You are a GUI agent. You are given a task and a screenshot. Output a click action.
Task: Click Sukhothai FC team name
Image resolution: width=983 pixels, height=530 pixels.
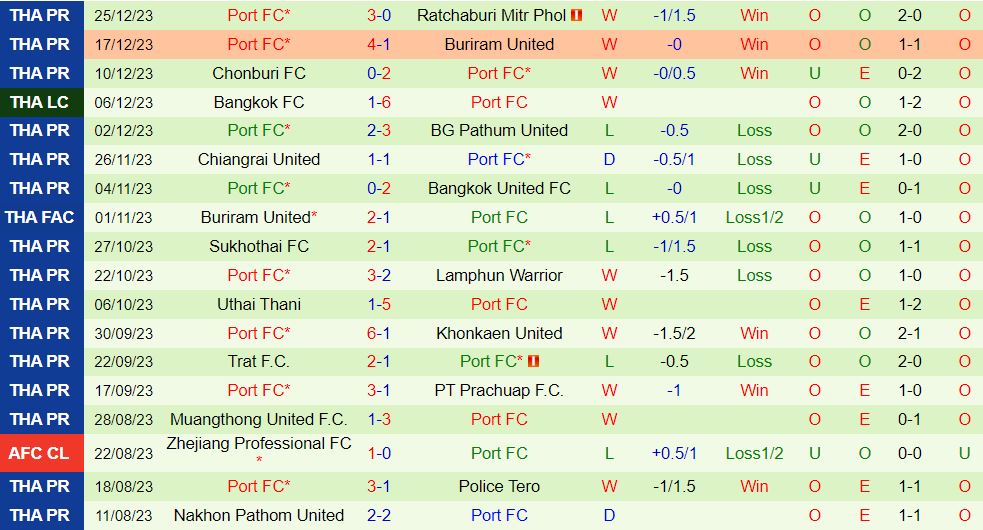tap(259, 246)
